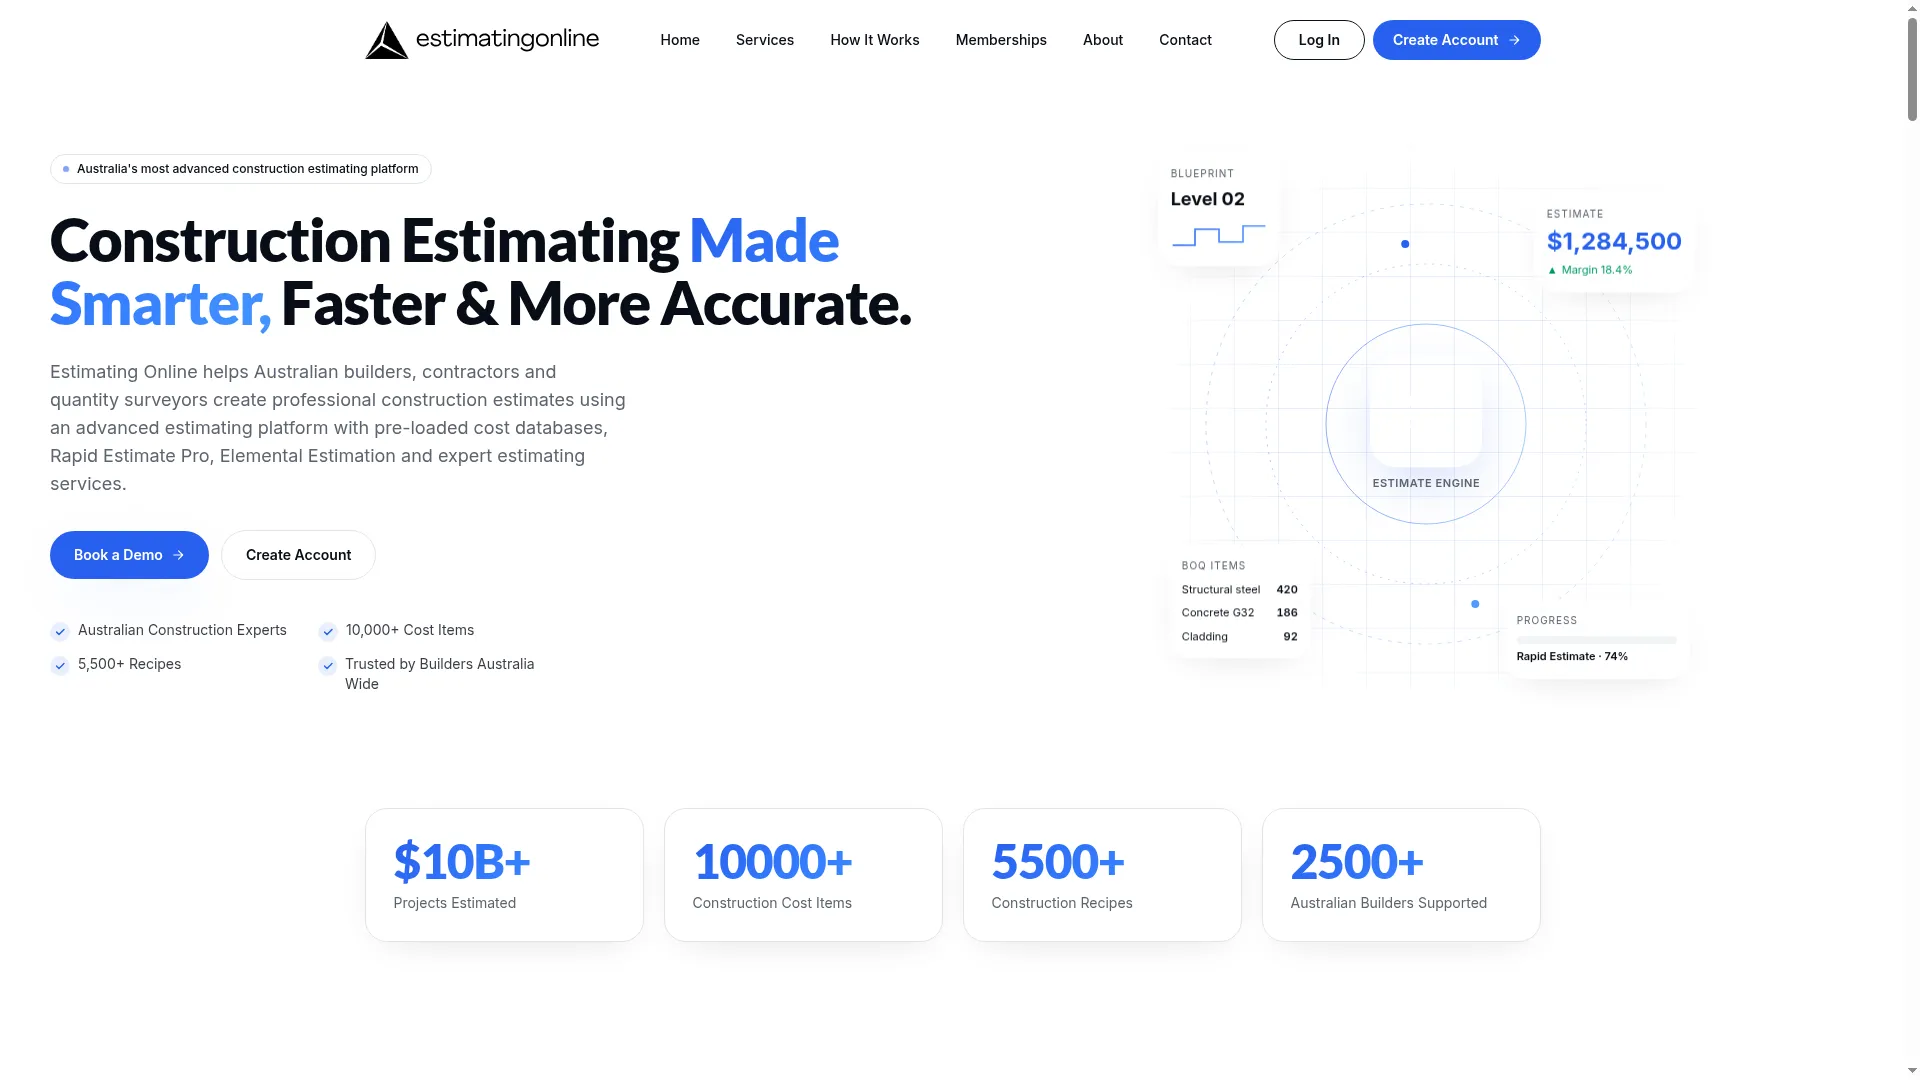Screen dimensions: 1920x1080
Task: Open the Memberships nav link
Action: [x=1001, y=40]
